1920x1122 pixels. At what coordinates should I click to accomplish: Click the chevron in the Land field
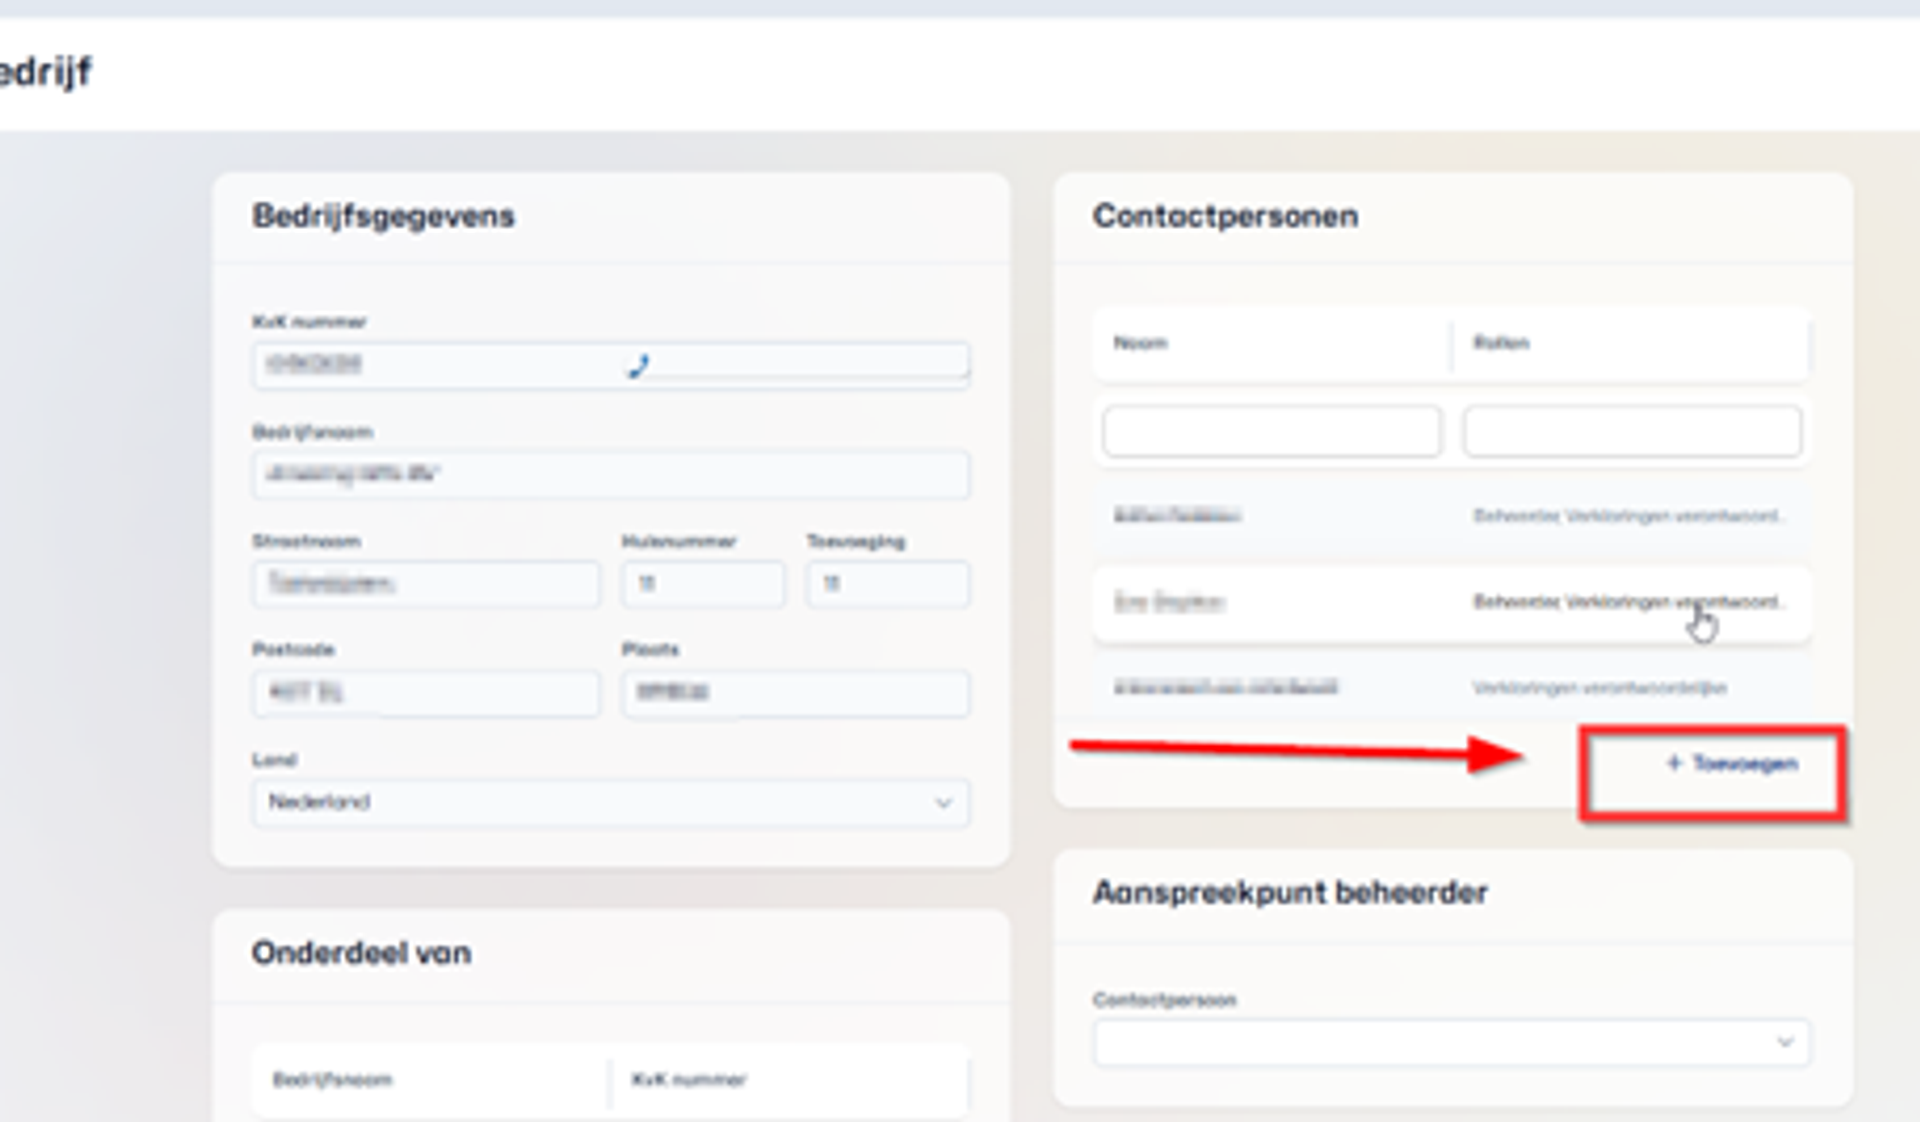click(942, 803)
